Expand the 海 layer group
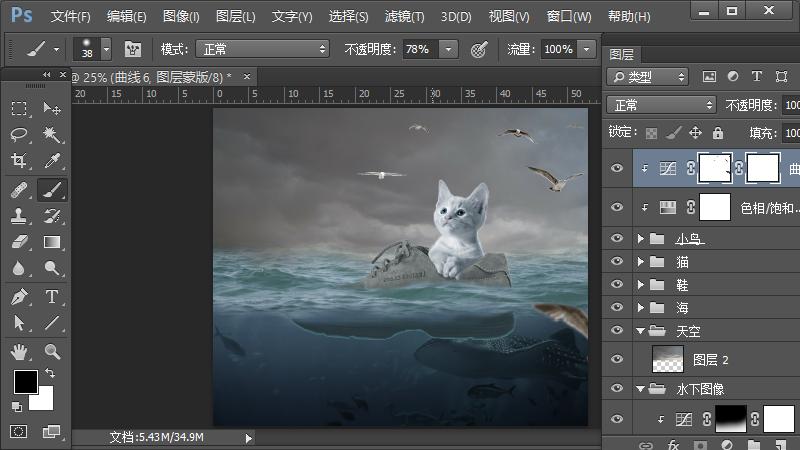This screenshot has width=800, height=450. 641,307
